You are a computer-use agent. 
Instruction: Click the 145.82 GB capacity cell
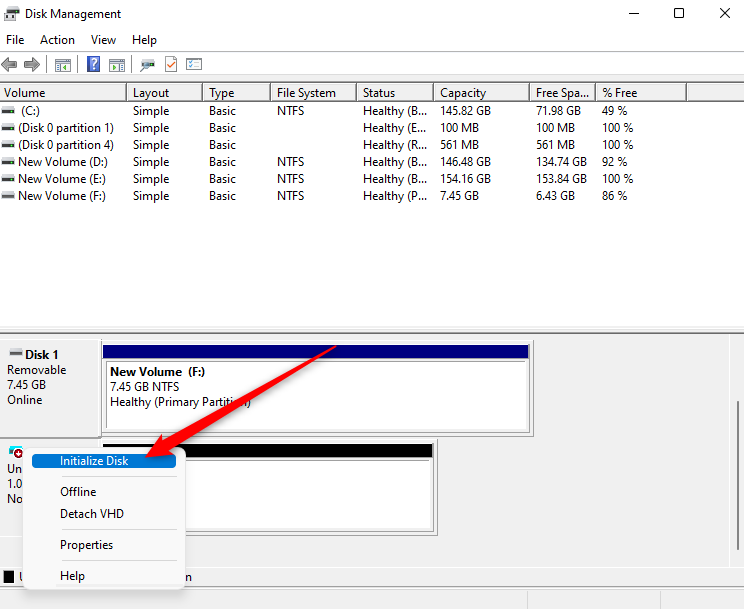[465, 111]
